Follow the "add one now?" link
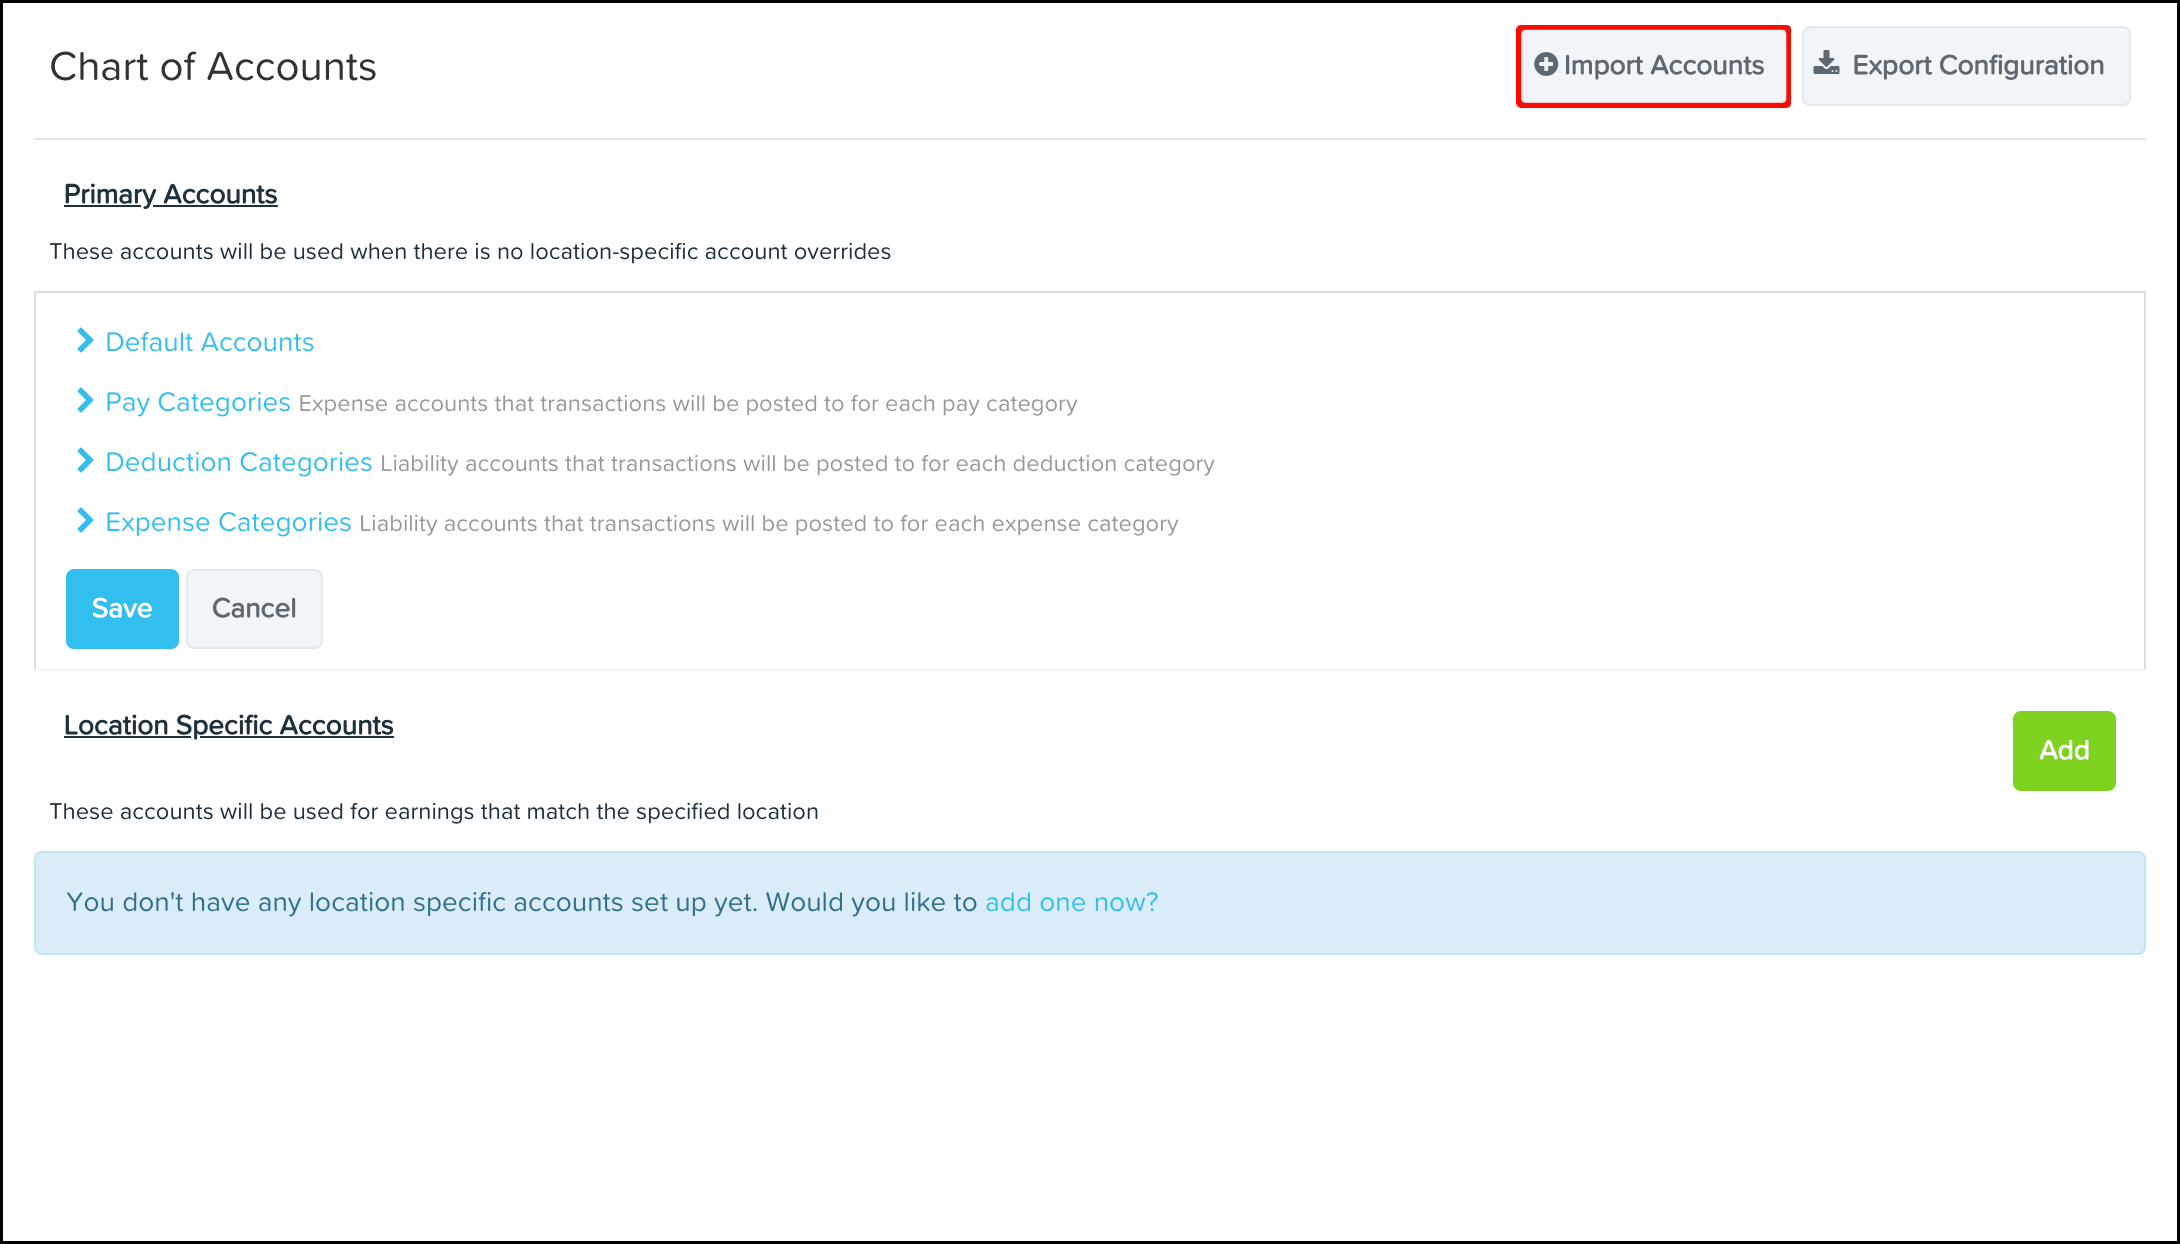The width and height of the screenshot is (2180, 1244). [x=1071, y=902]
